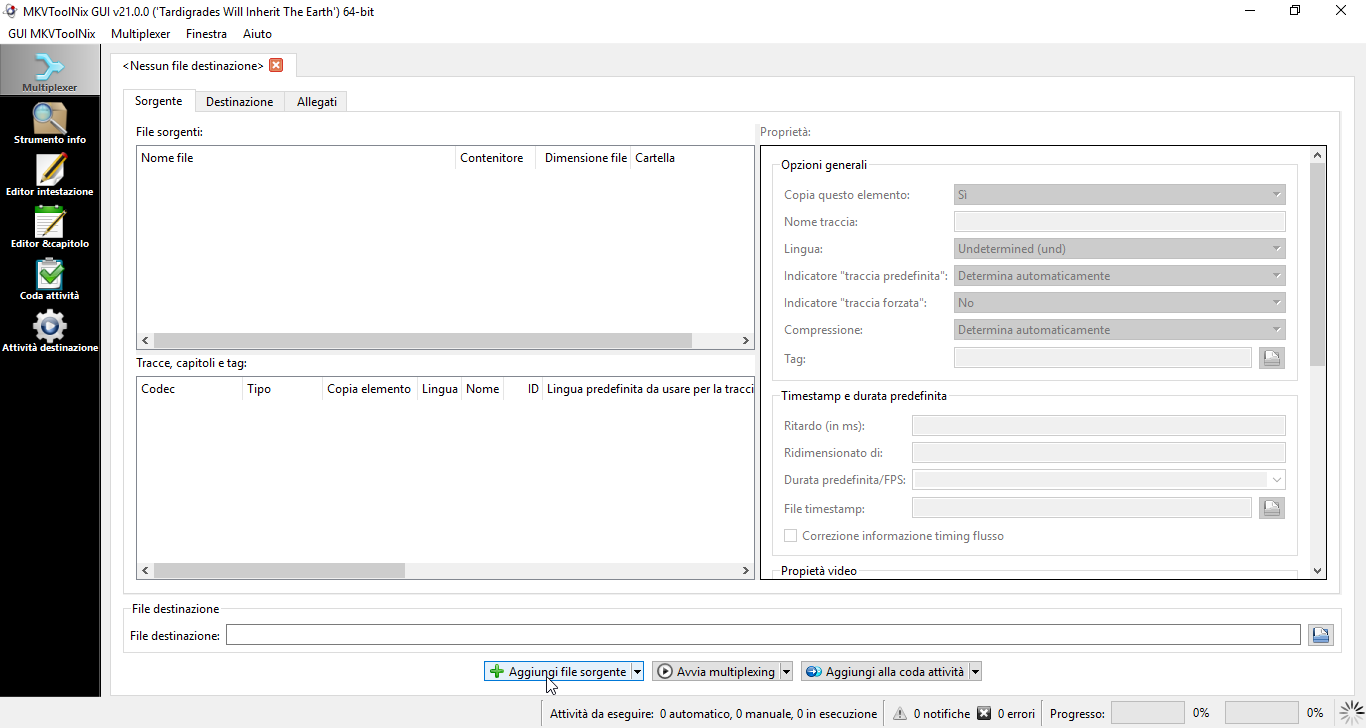Screen dimensions: 1366x728
Task: Click Ritardo (in ms) input field
Action: pyautogui.click(x=1099, y=426)
